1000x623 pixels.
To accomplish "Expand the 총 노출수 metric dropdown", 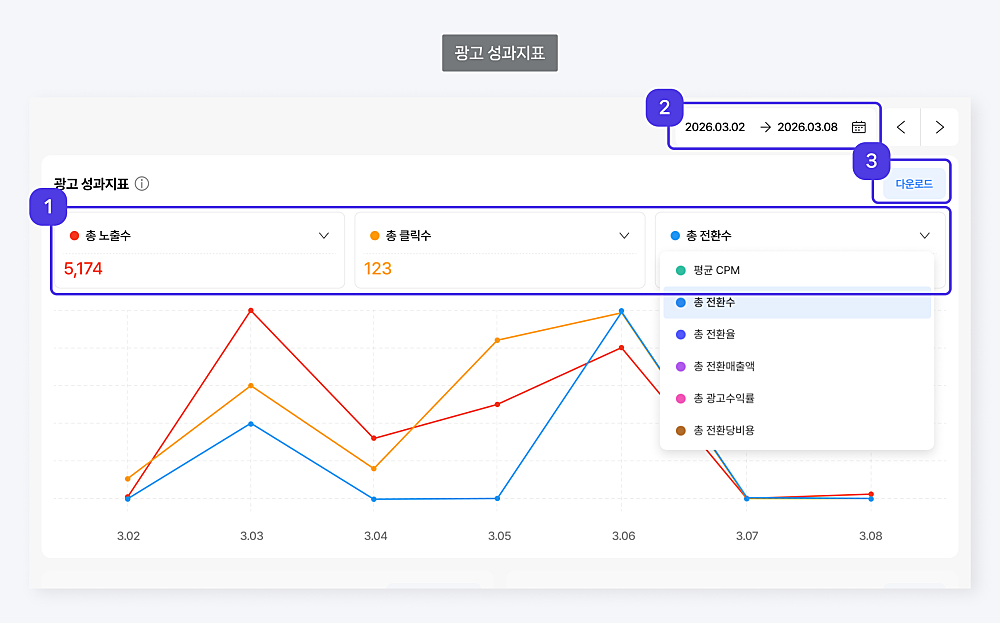I will pyautogui.click(x=324, y=236).
